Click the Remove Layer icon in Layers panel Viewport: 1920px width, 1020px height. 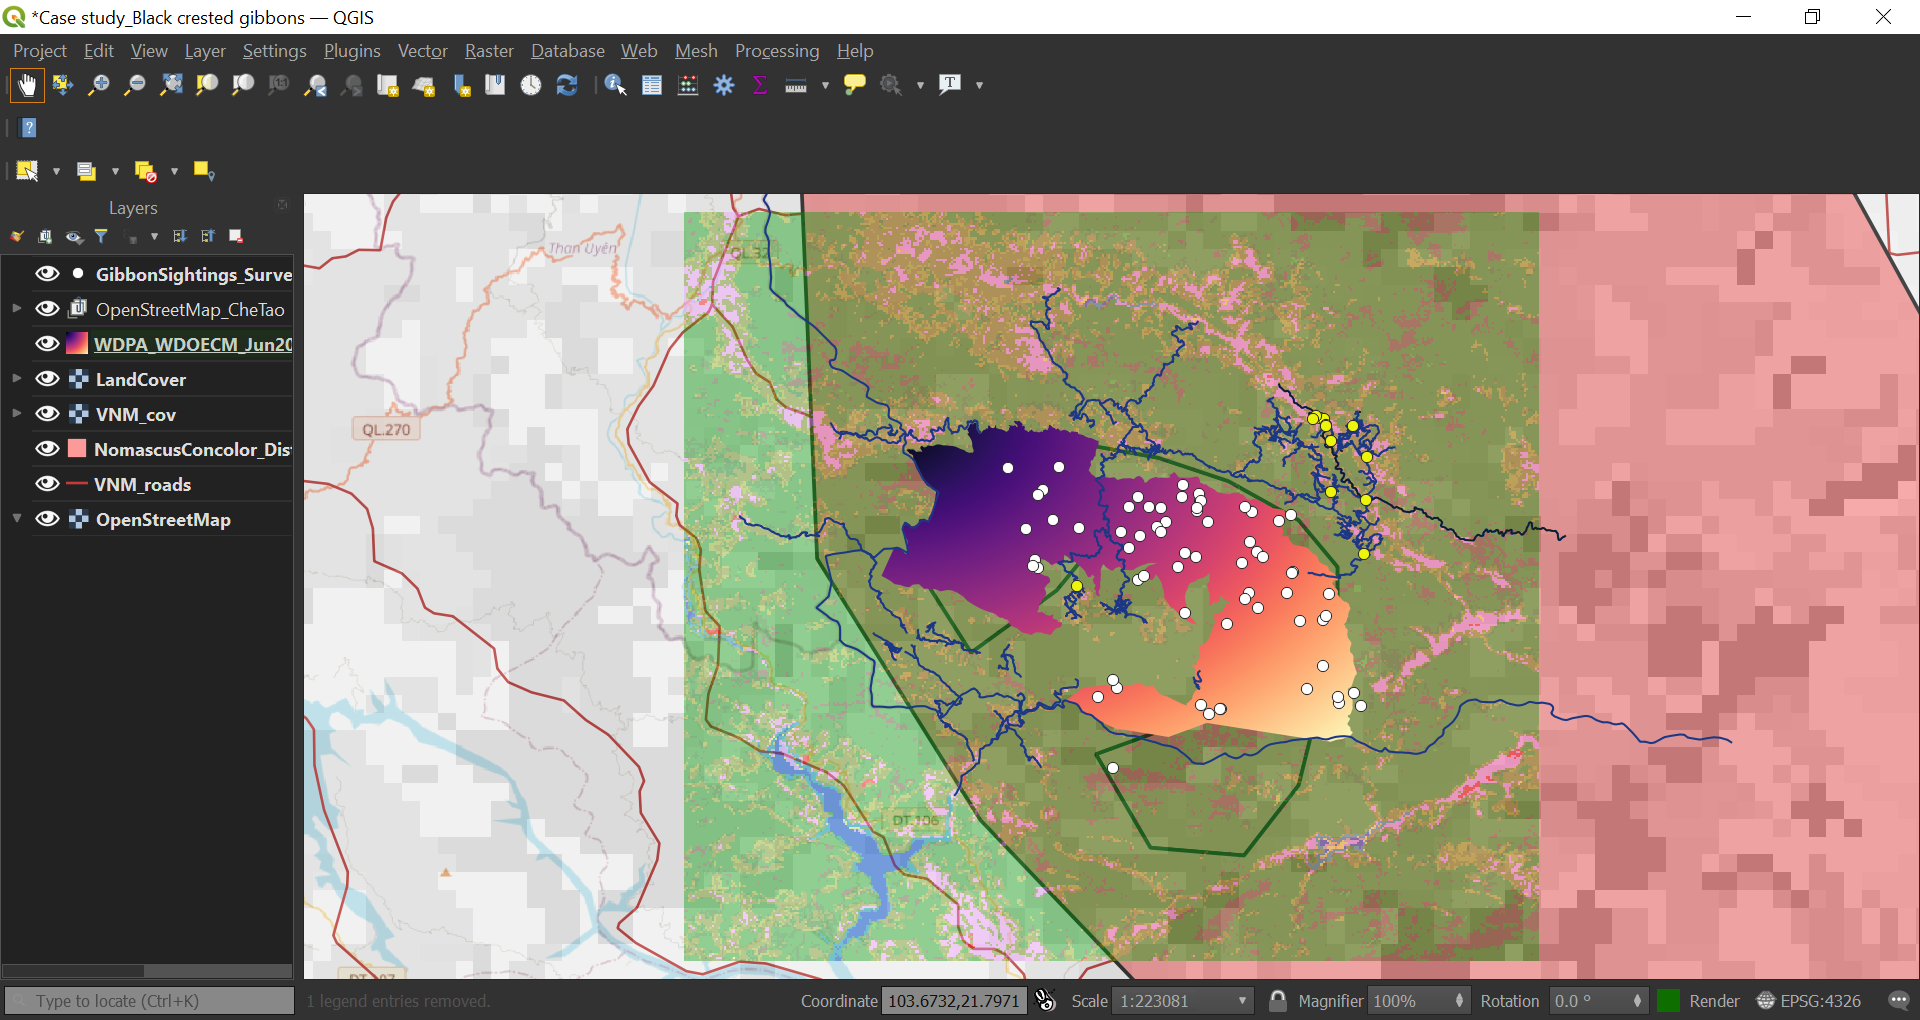pyautogui.click(x=236, y=237)
